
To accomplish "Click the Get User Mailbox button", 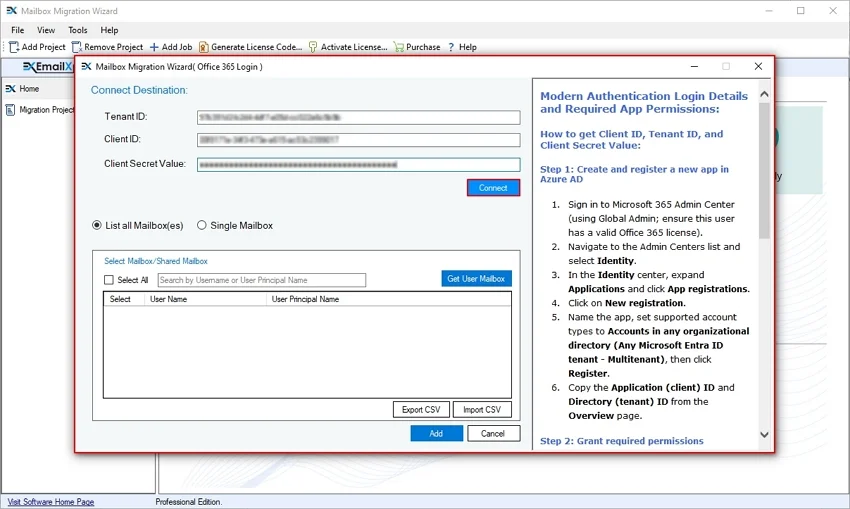I will click(476, 279).
